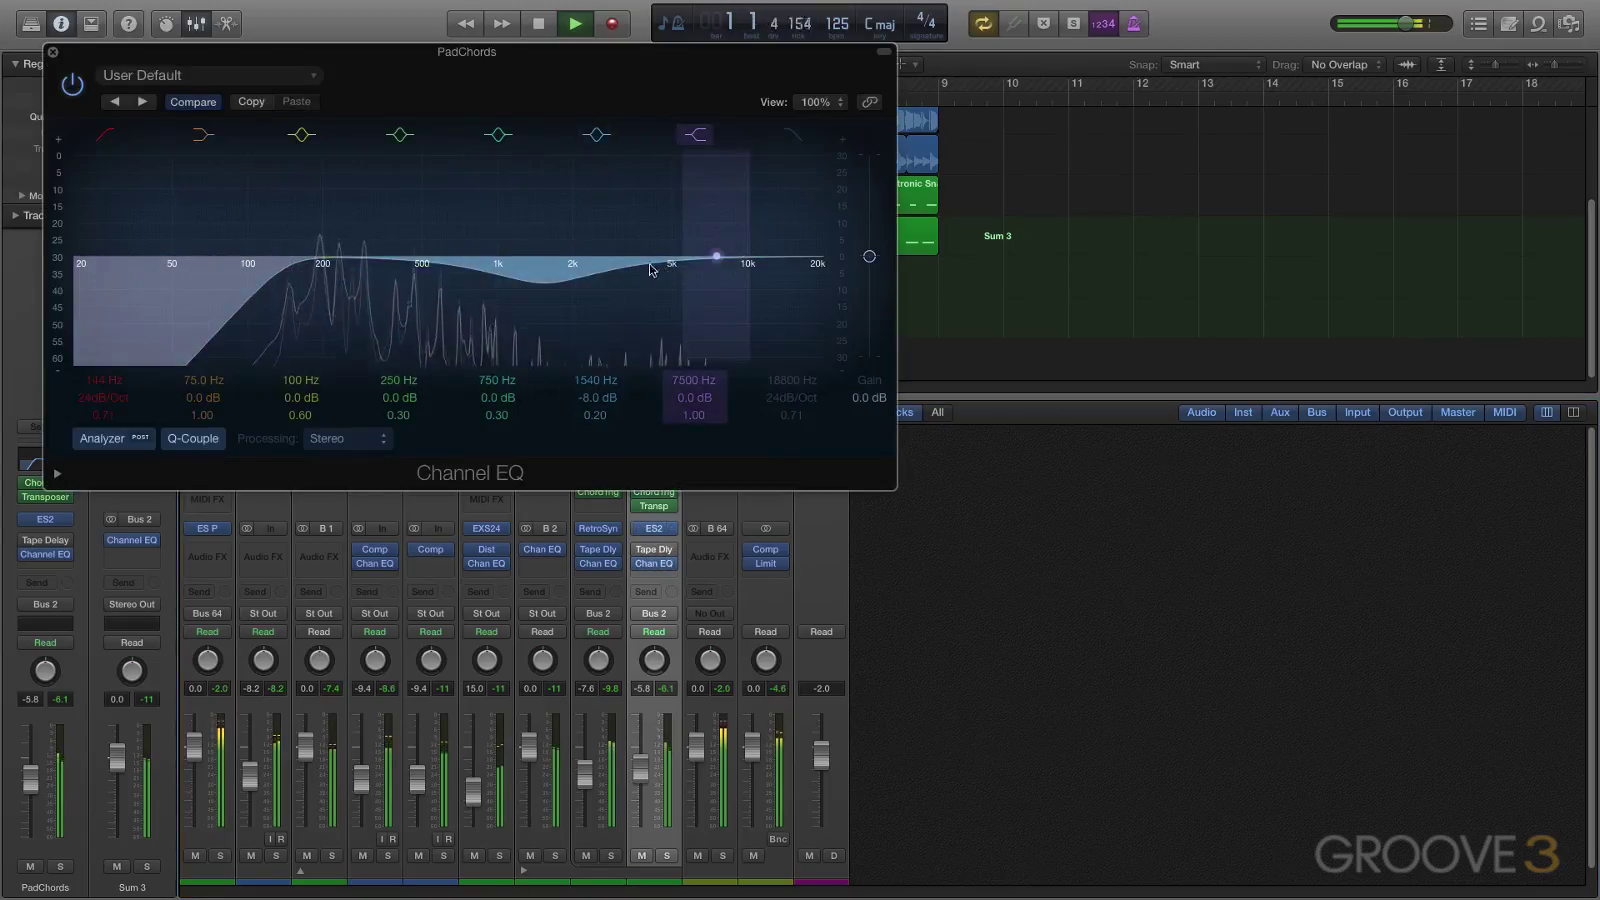
Task: Click the Copy button in Channel EQ
Action: pos(251,101)
